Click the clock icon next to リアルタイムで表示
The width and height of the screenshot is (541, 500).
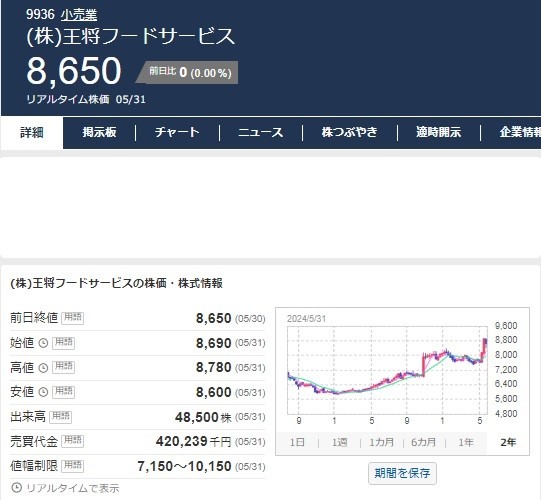(x=17, y=488)
